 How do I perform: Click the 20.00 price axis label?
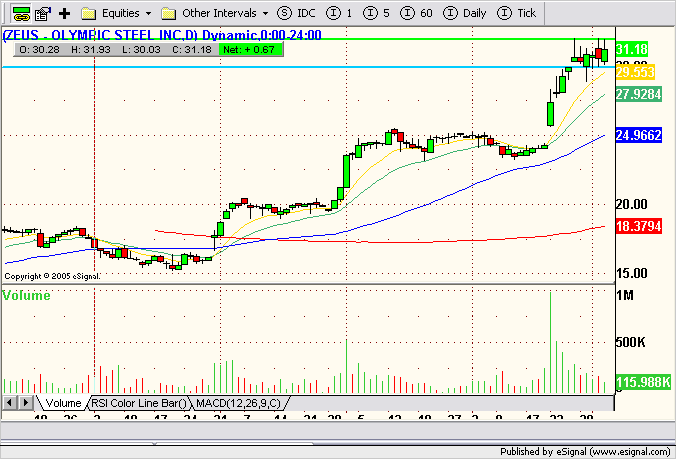pyautogui.click(x=632, y=204)
